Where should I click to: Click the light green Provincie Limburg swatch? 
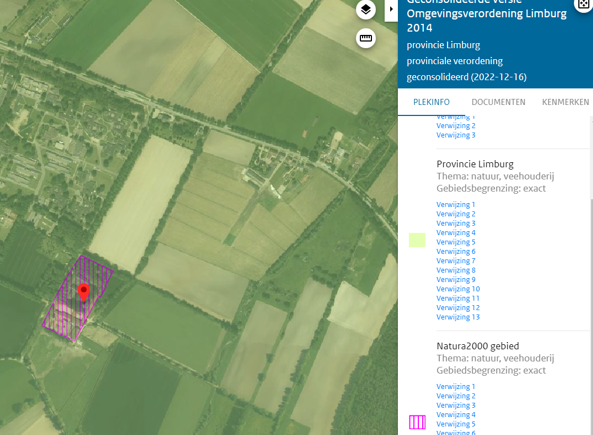pyautogui.click(x=417, y=240)
